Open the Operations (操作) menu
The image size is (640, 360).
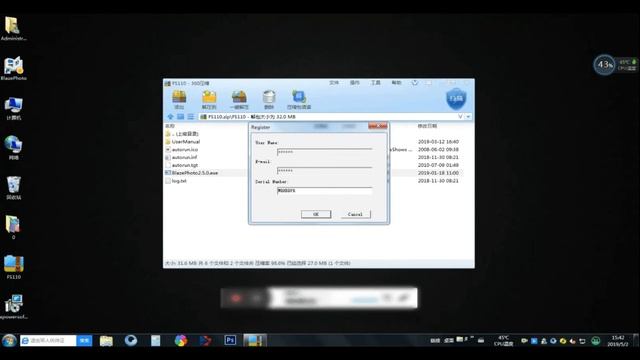[x=355, y=83]
